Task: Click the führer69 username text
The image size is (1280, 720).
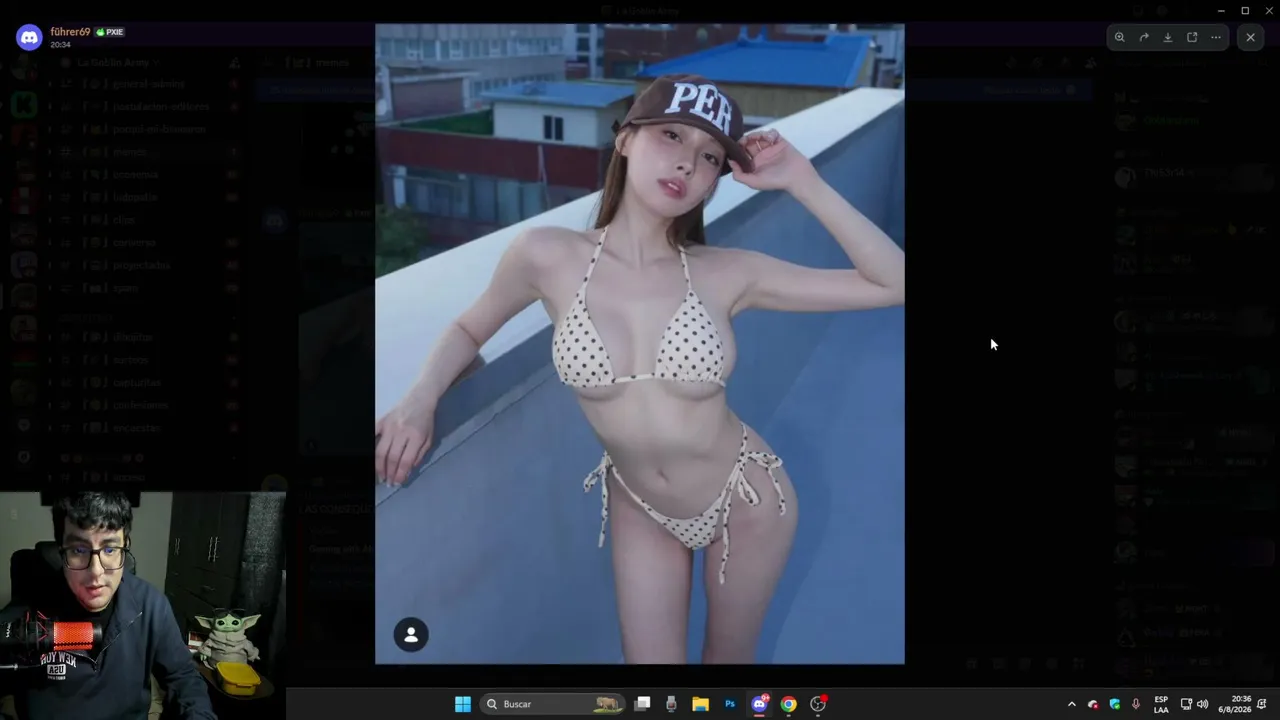Action: (x=70, y=32)
